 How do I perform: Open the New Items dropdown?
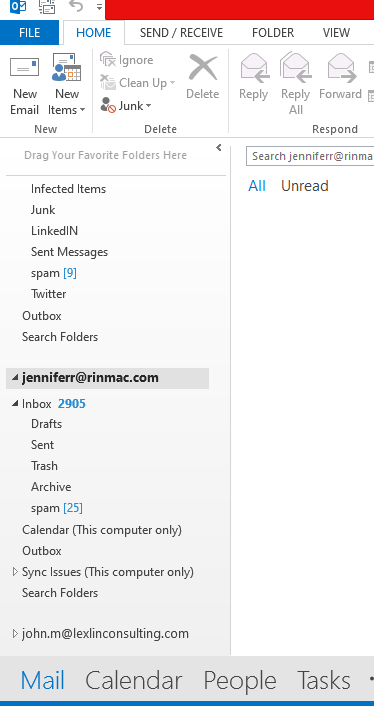coord(67,102)
